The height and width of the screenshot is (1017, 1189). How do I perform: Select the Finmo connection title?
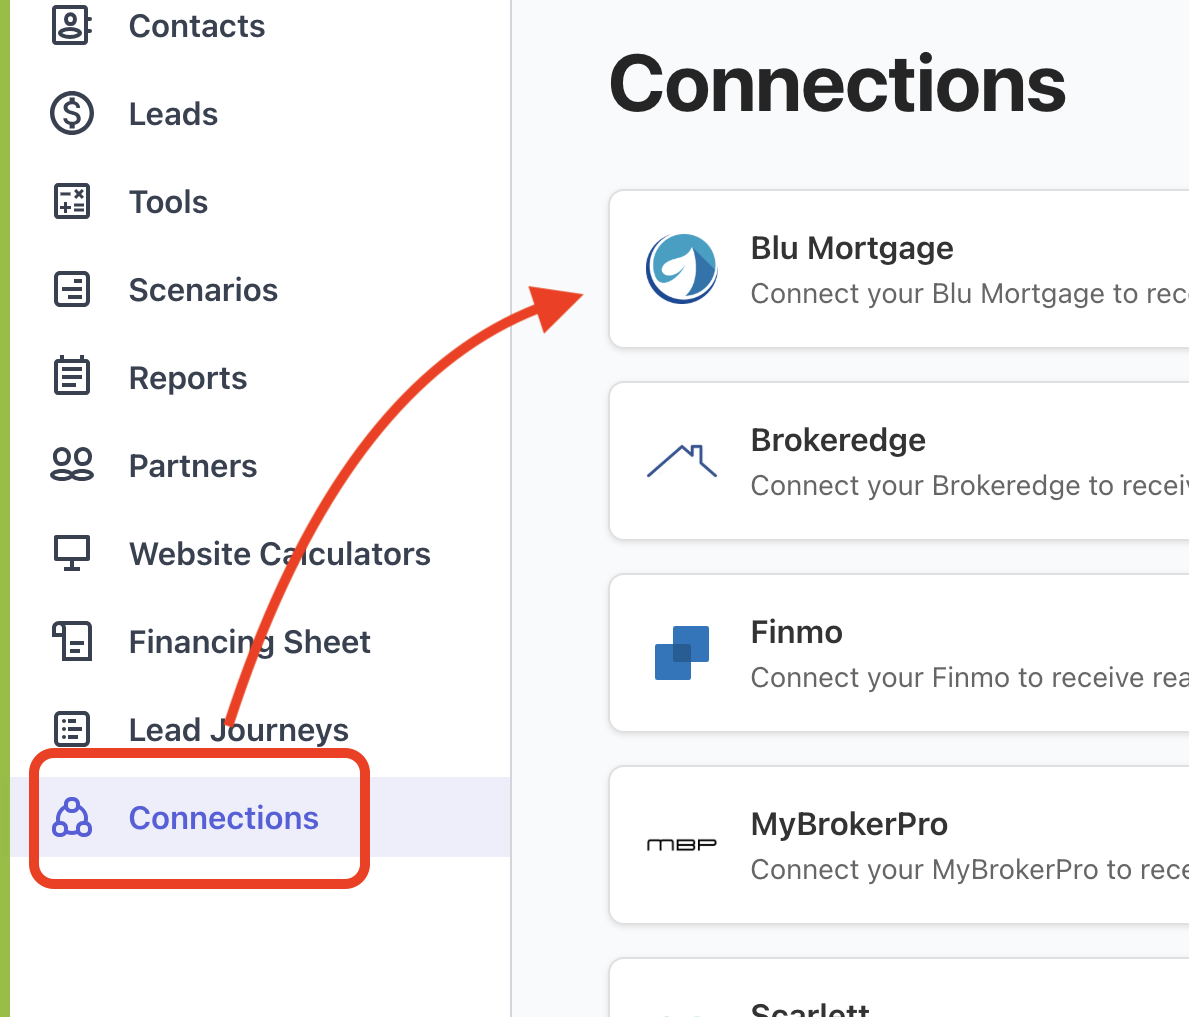point(797,632)
